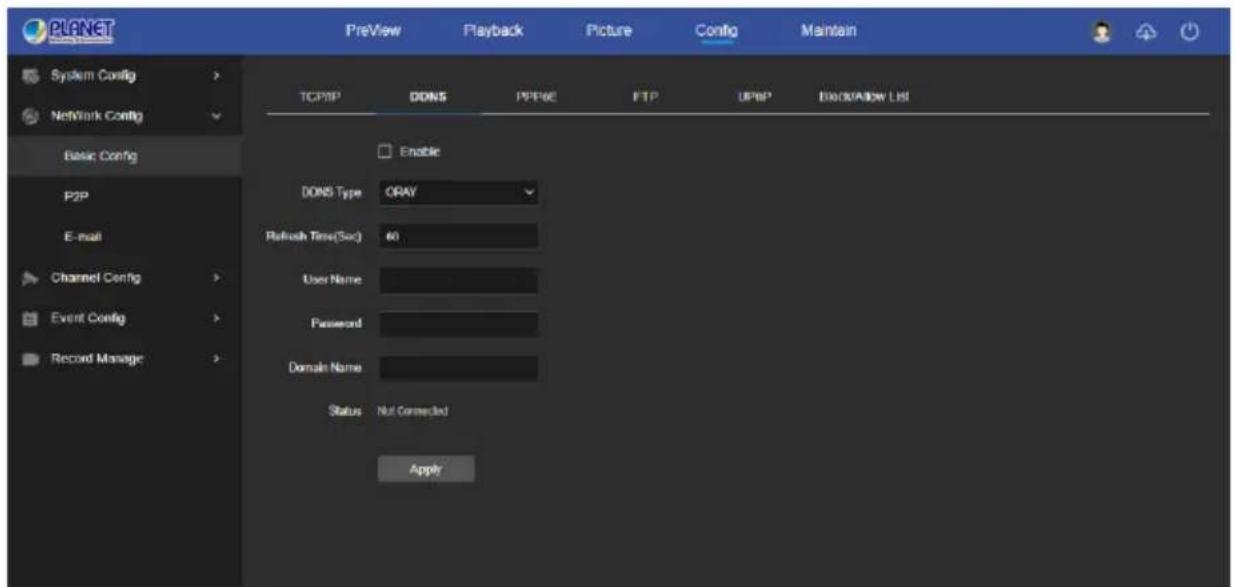This screenshot has width=1234, height=587.
Task: Click the Not Connected status text
Action: coord(412,411)
